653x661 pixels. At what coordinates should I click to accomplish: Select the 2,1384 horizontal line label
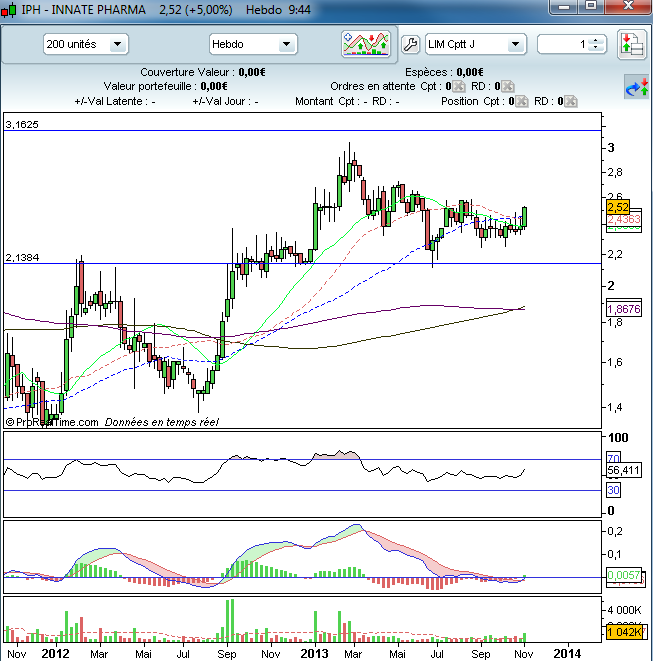(22, 258)
